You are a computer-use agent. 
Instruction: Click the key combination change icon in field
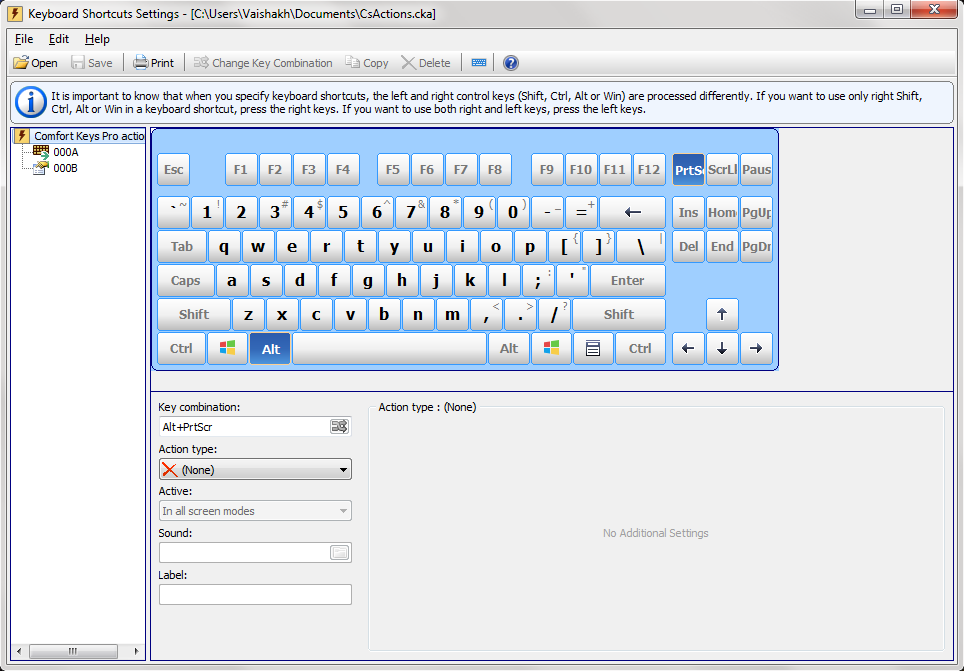pyautogui.click(x=339, y=426)
